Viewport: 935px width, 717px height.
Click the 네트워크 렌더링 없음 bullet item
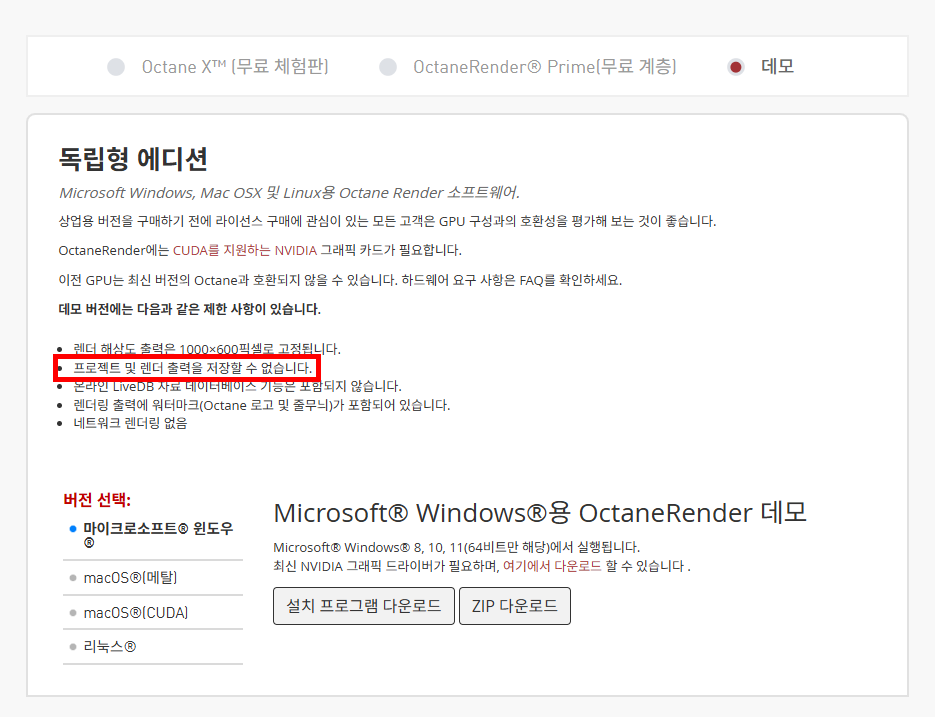click(130, 424)
